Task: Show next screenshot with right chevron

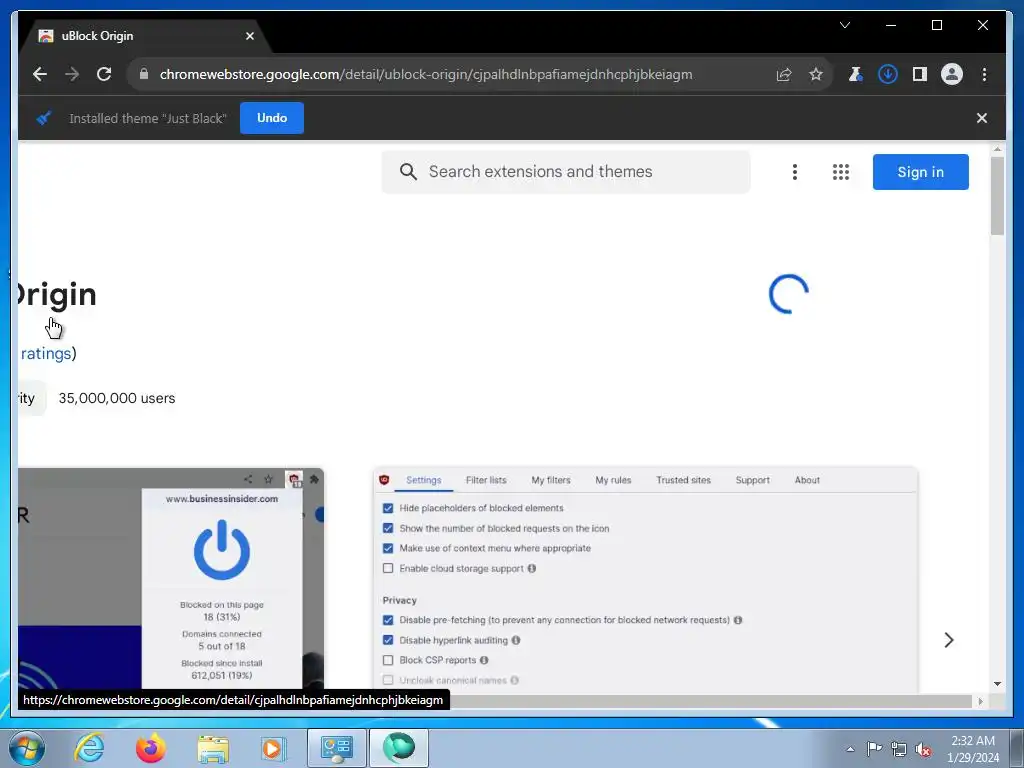Action: [x=949, y=640]
